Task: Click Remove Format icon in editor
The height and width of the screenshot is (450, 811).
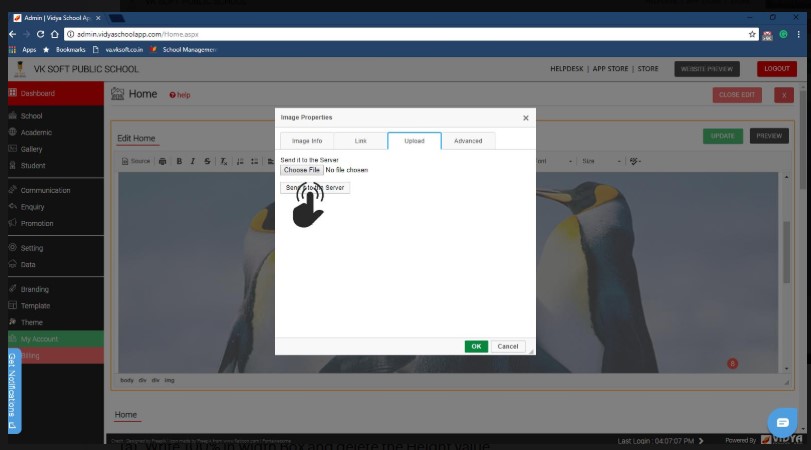Action: (x=223, y=161)
